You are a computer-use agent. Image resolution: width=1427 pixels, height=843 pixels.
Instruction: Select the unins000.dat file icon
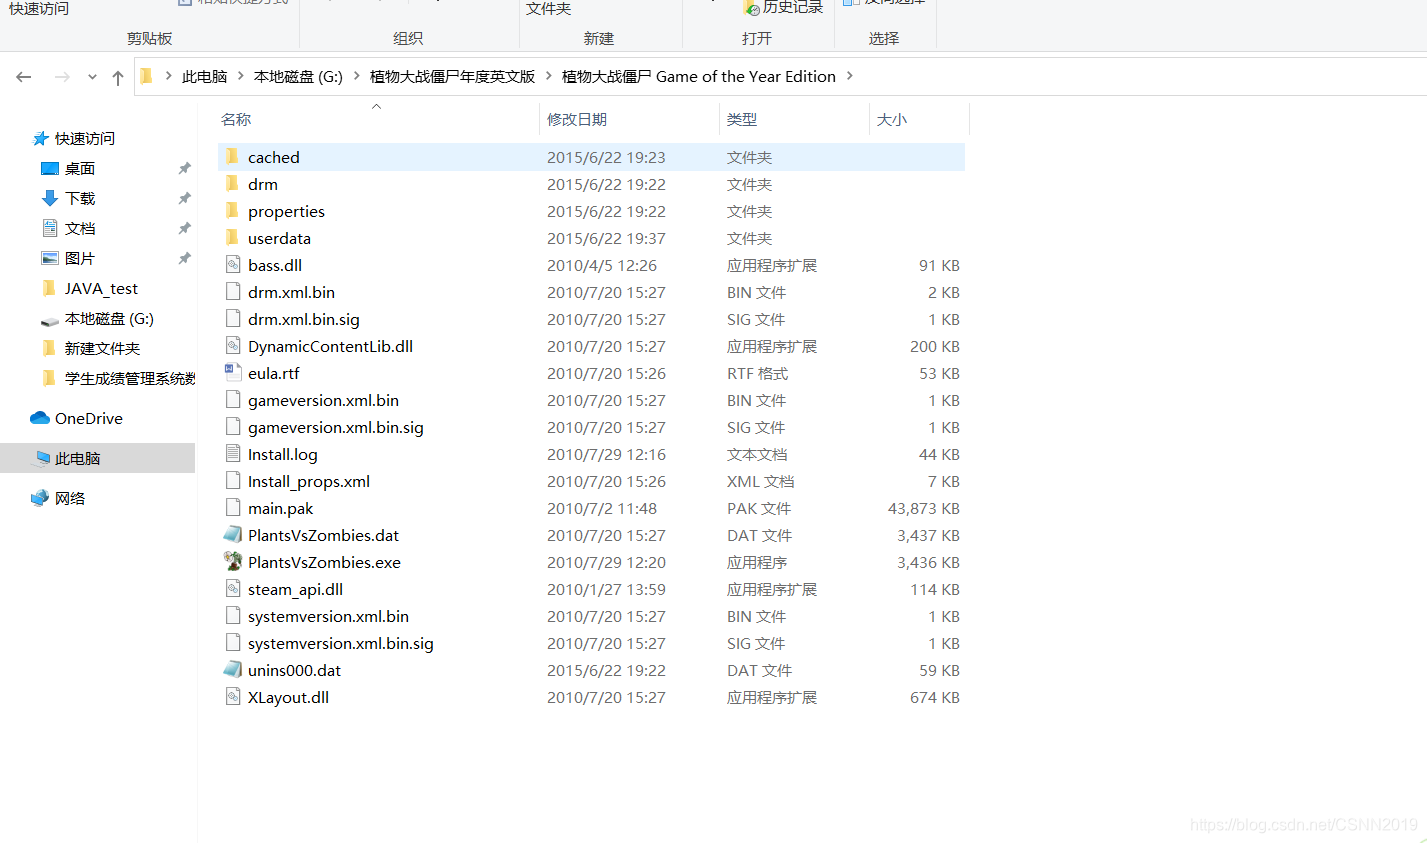point(232,670)
